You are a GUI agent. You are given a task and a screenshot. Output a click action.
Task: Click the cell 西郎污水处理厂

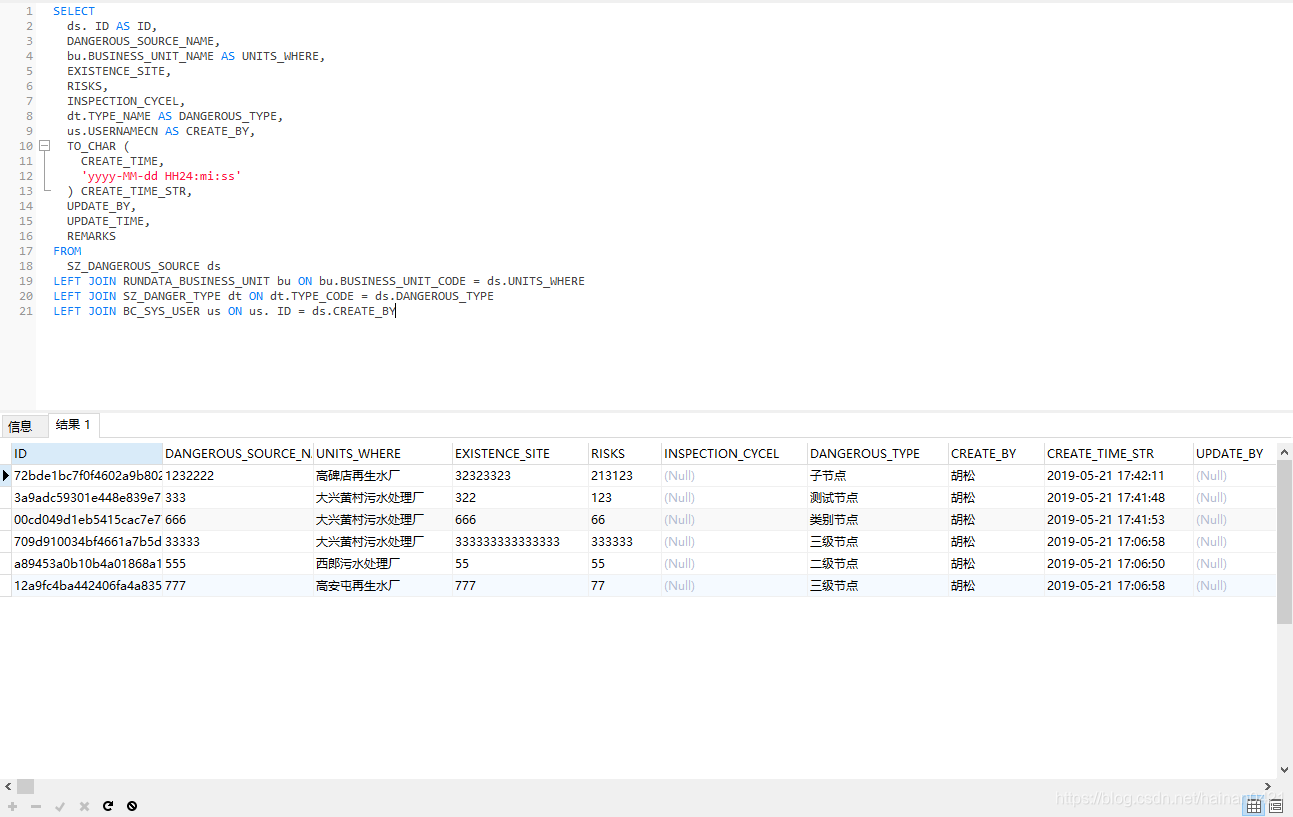(383, 563)
